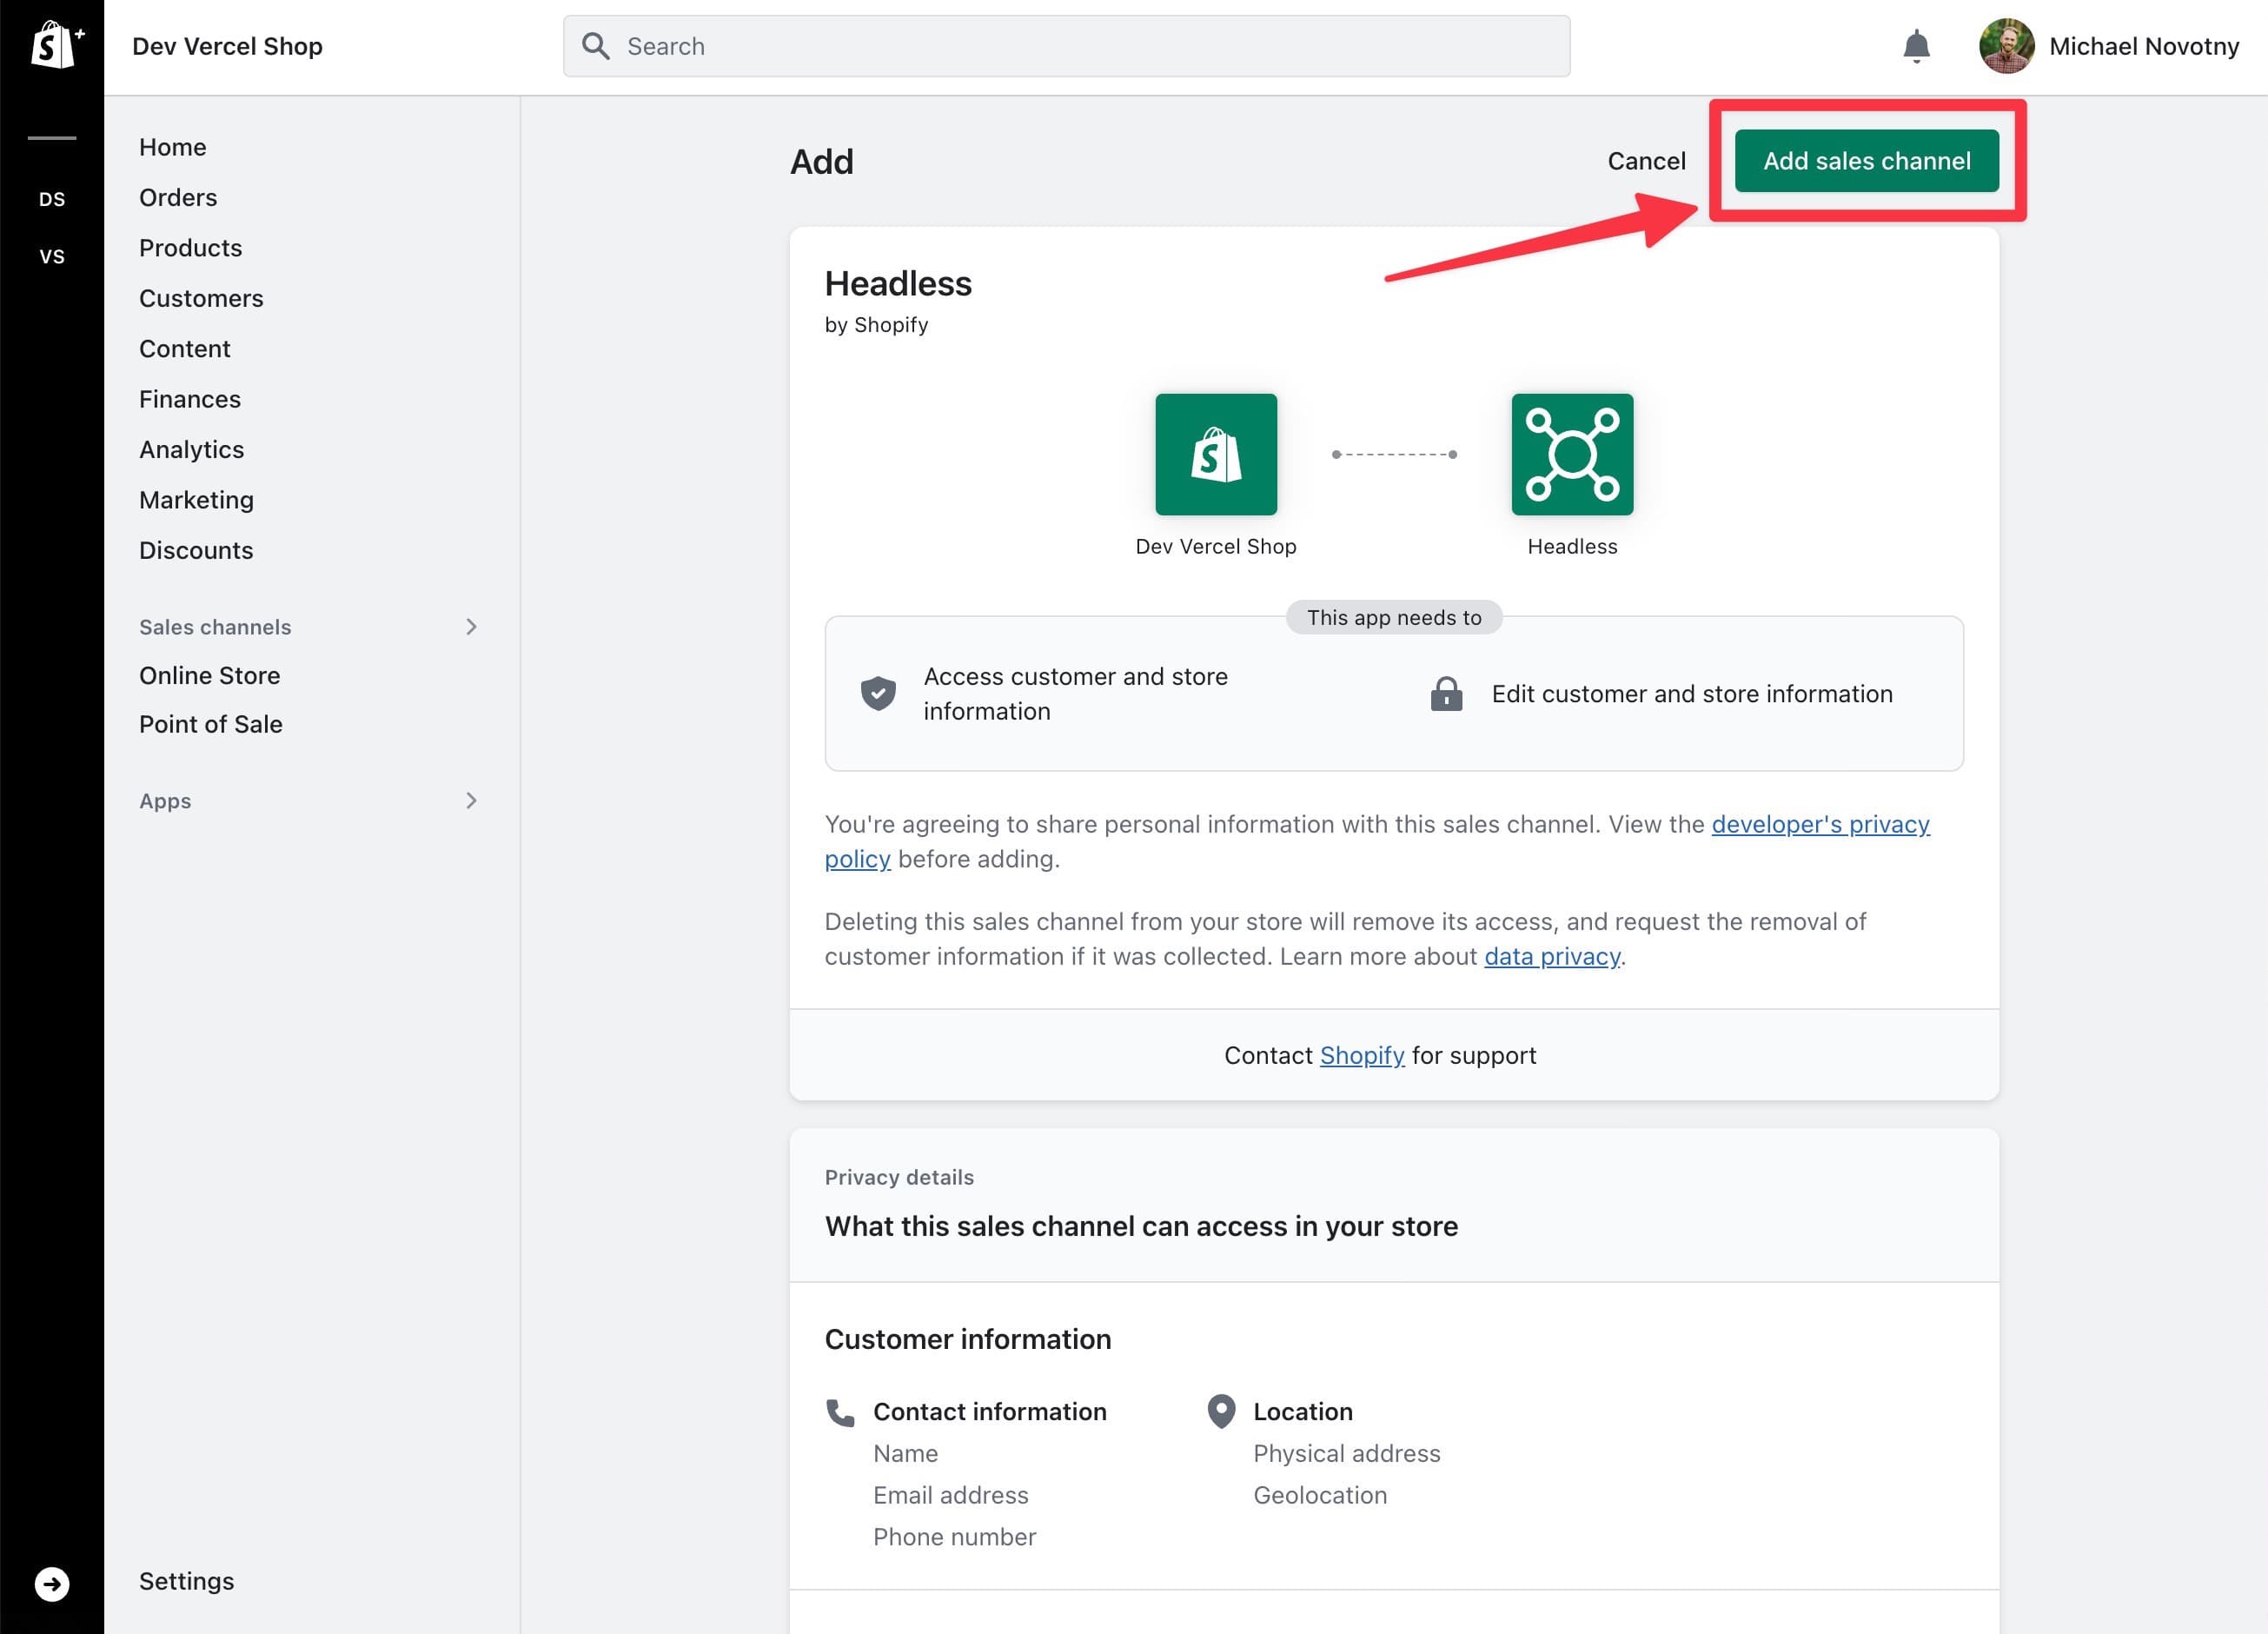Click the Headless channel icon

click(x=1572, y=454)
